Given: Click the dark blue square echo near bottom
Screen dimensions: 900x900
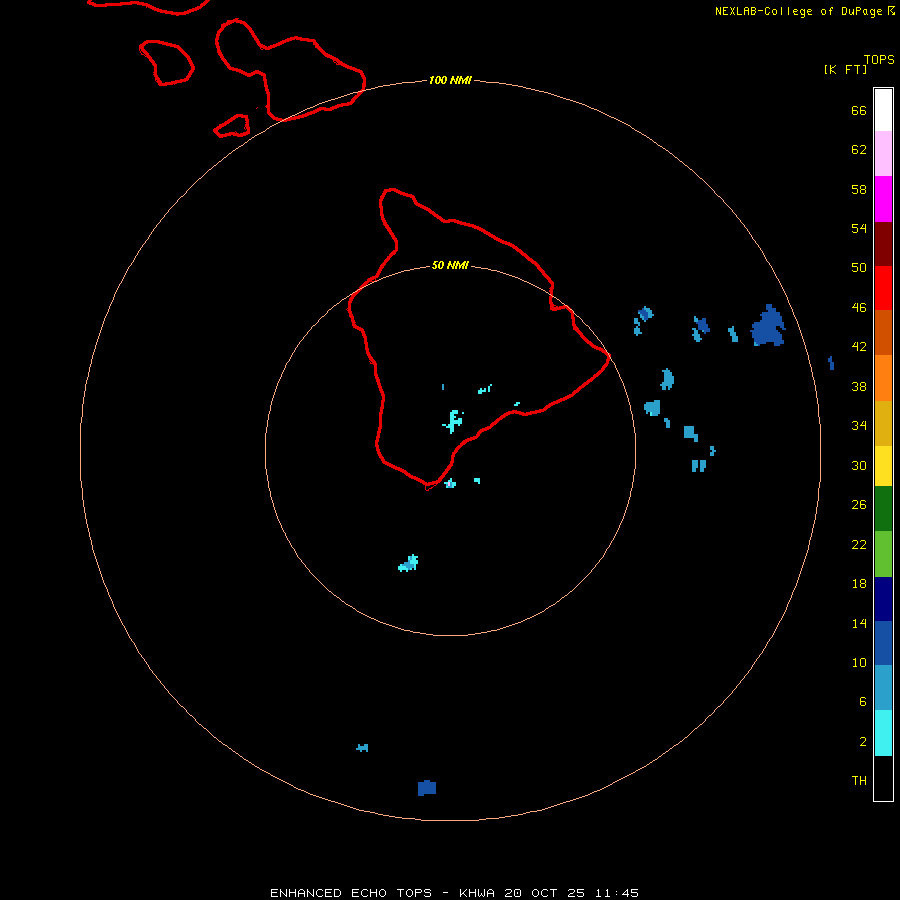Looking at the screenshot, I should [x=426, y=788].
